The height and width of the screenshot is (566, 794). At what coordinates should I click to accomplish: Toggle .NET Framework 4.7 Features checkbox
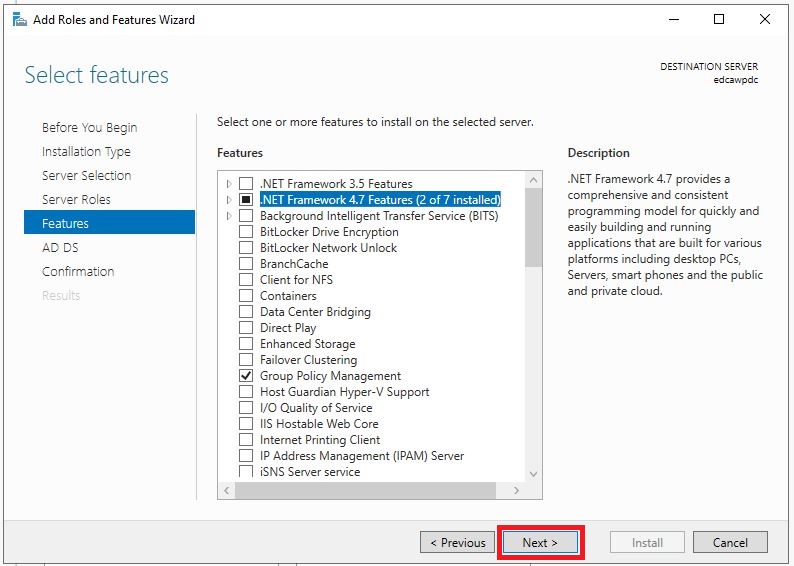point(246,199)
